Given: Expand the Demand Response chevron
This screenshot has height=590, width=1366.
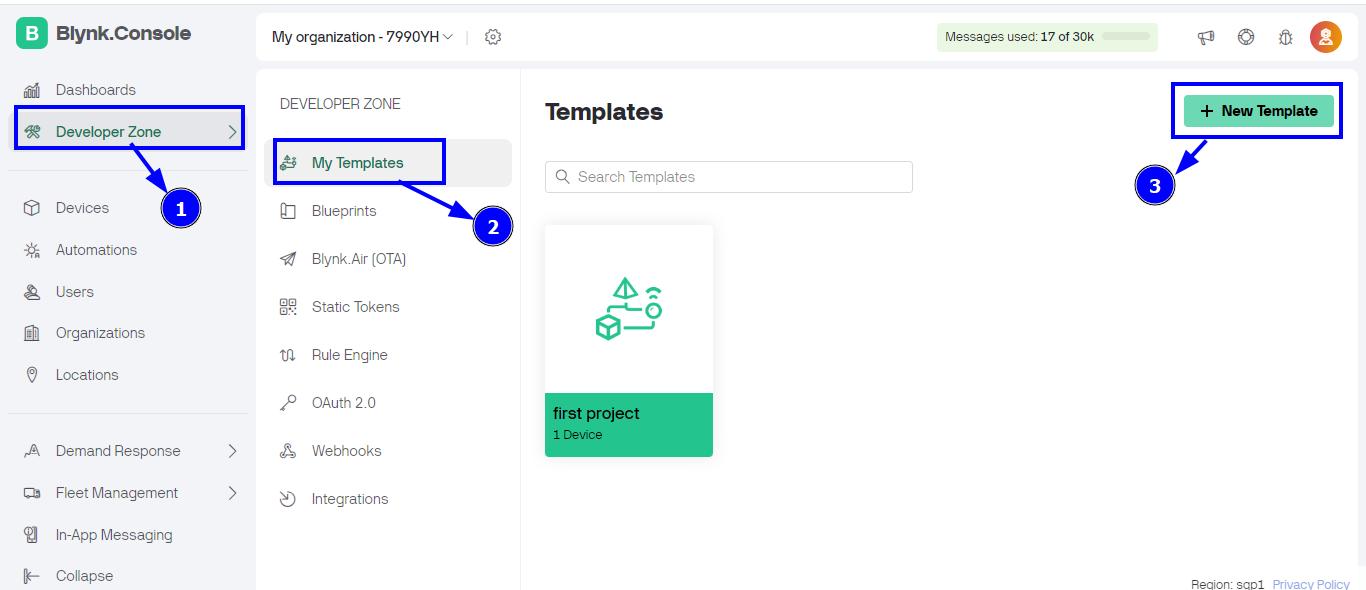Looking at the screenshot, I should click(233, 451).
